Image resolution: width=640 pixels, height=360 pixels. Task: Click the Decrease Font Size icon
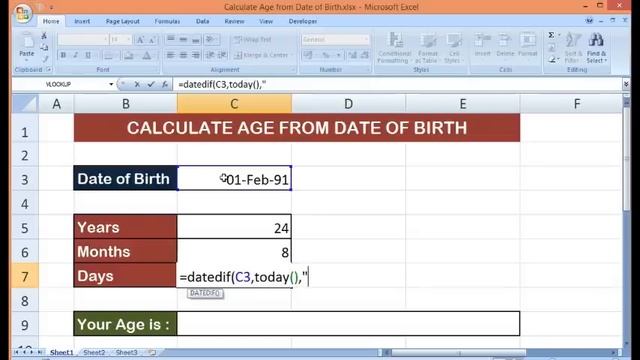pos(152,40)
